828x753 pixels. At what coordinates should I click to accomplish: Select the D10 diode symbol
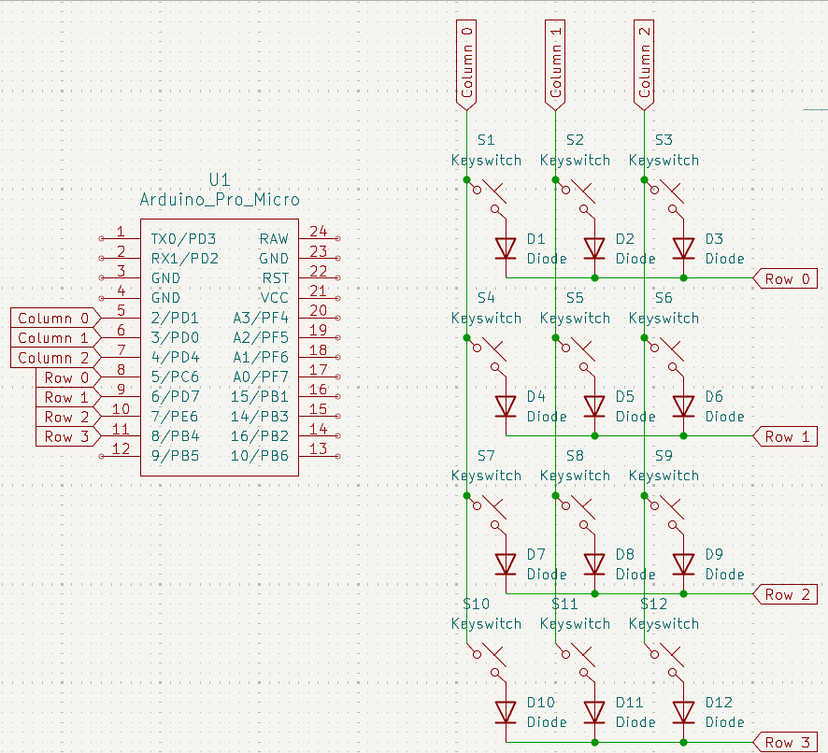[506, 712]
